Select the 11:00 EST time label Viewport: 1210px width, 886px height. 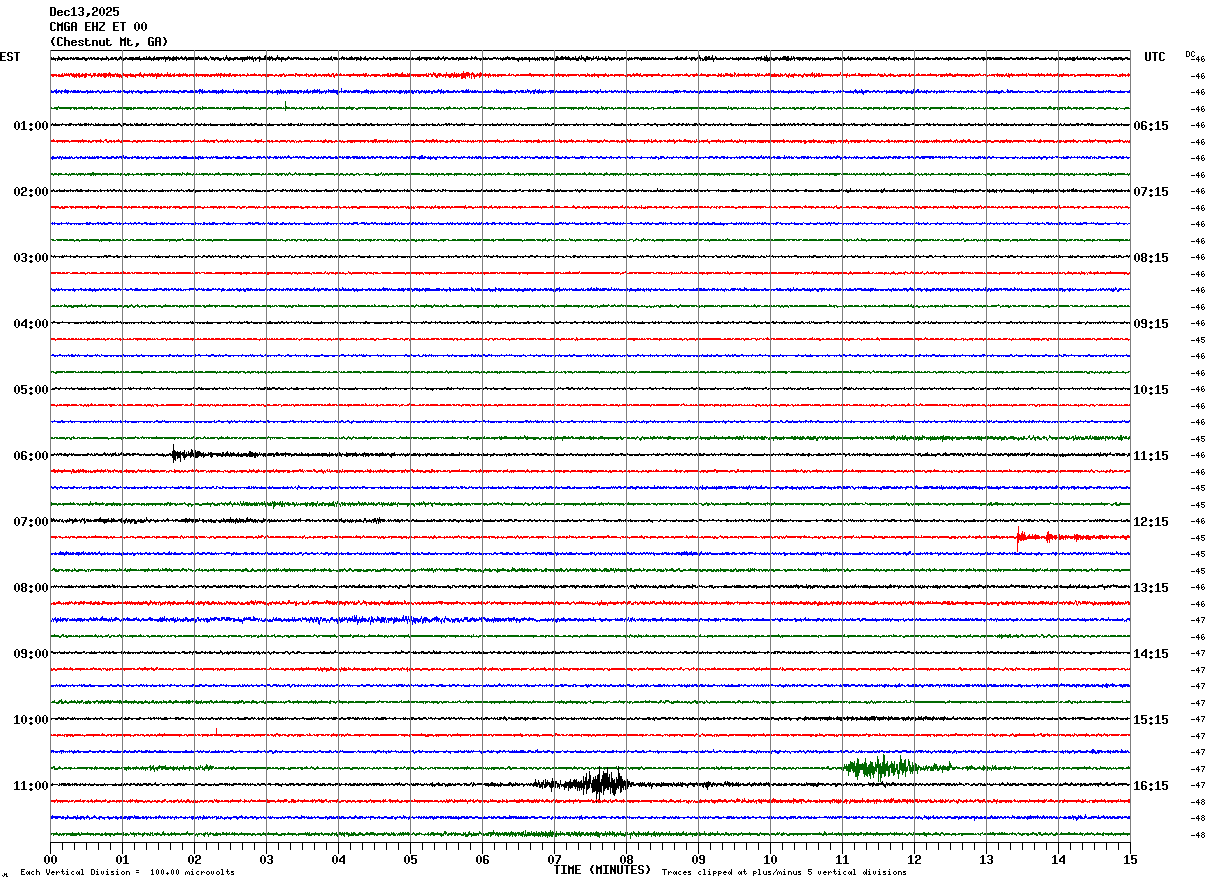click(x=30, y=786)
